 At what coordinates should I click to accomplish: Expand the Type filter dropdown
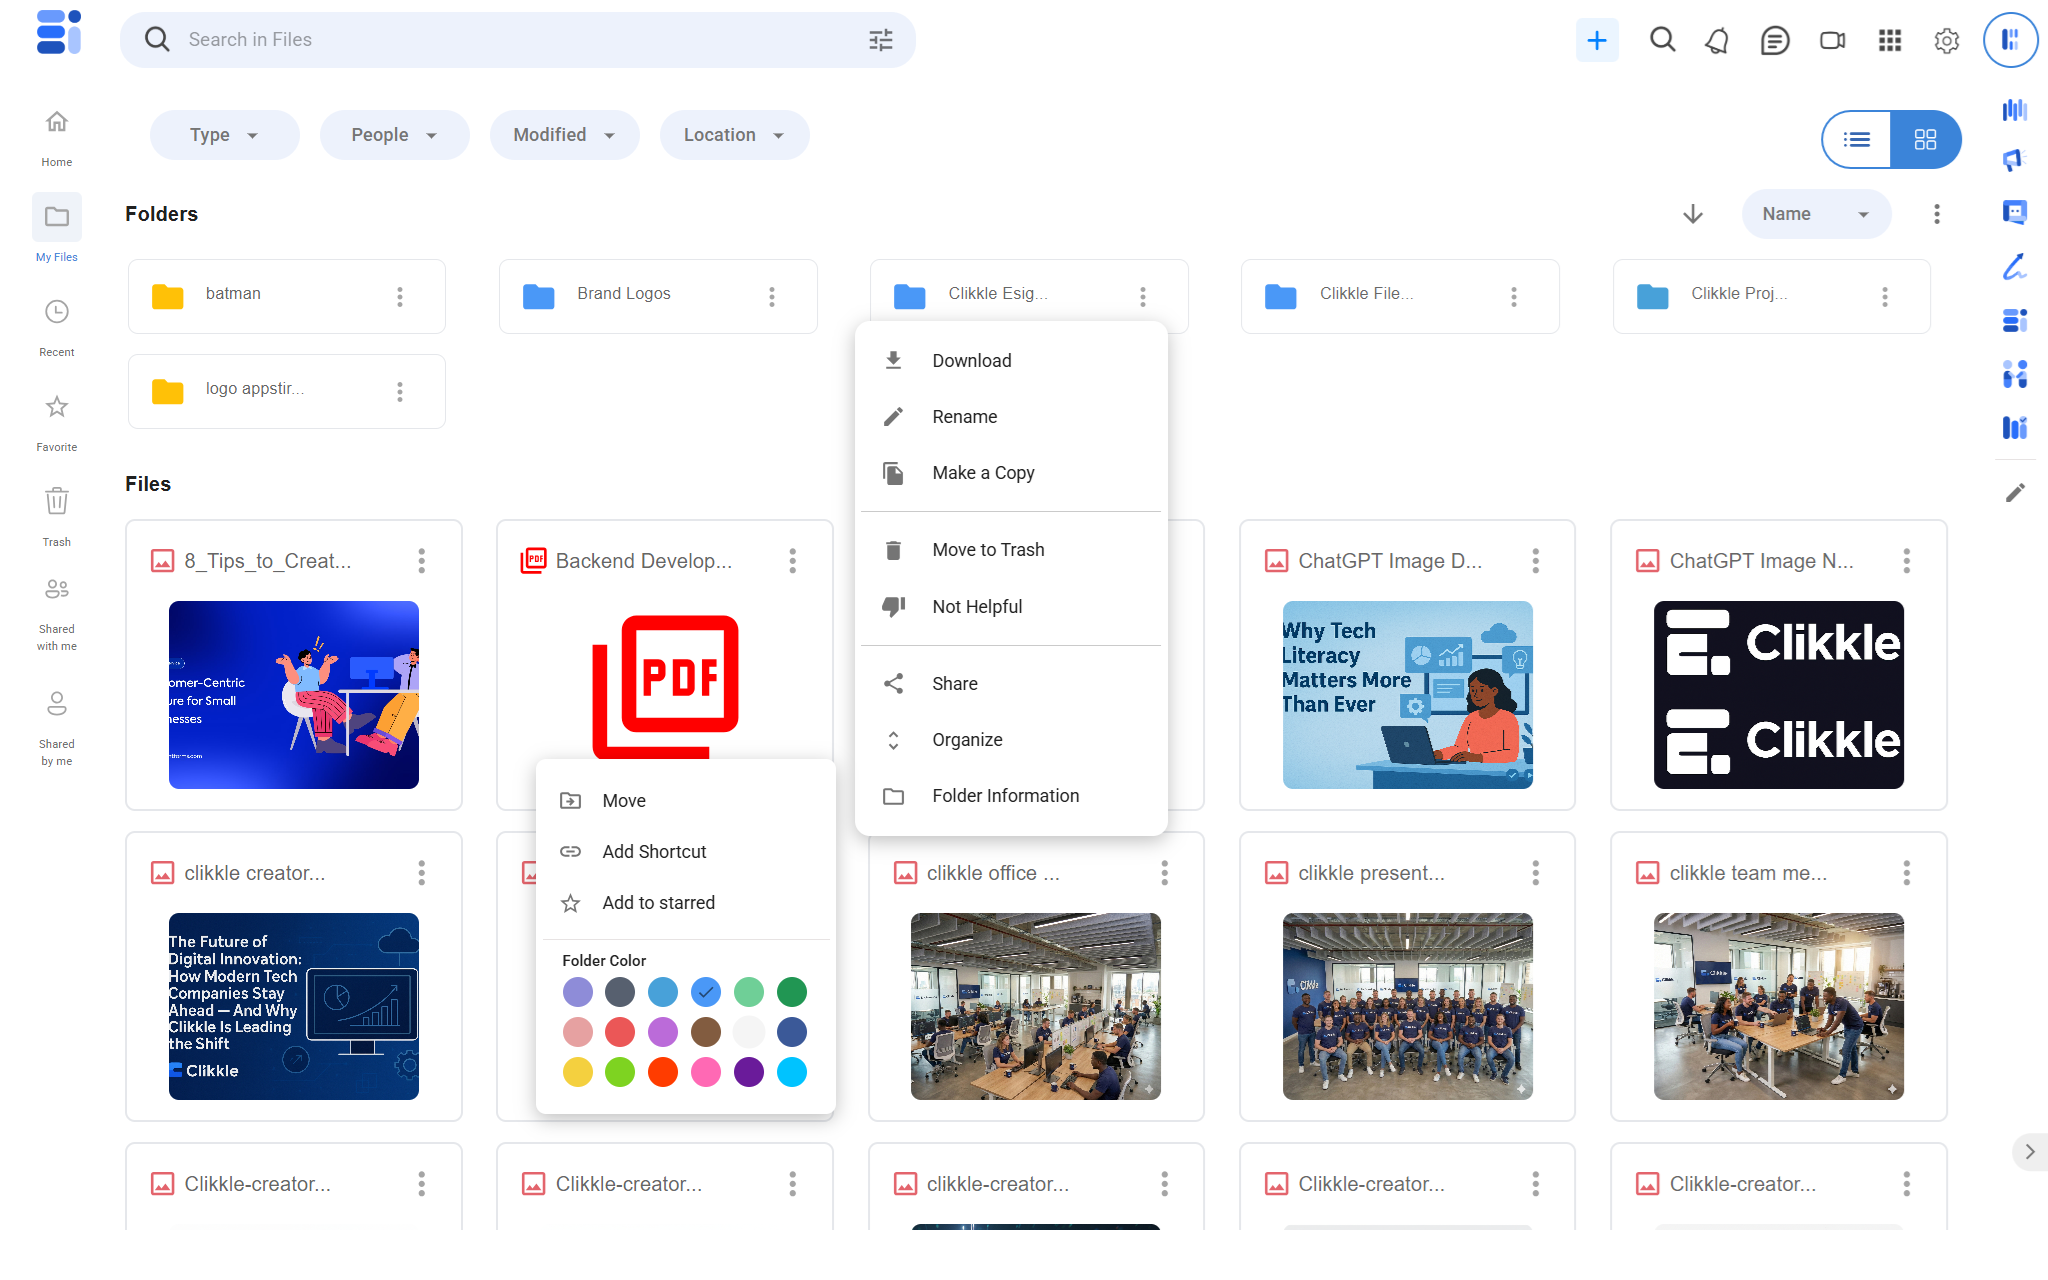224,135
